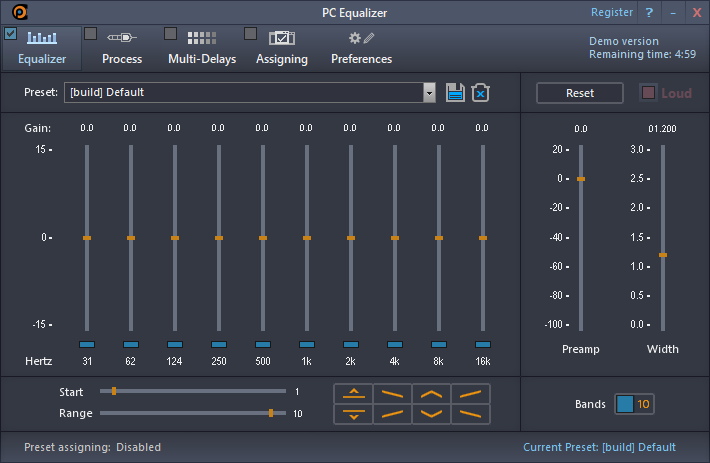The image size is (710, 463).
Task: Toggle the 62 Hz band button
Action: (x=131, y=344)
